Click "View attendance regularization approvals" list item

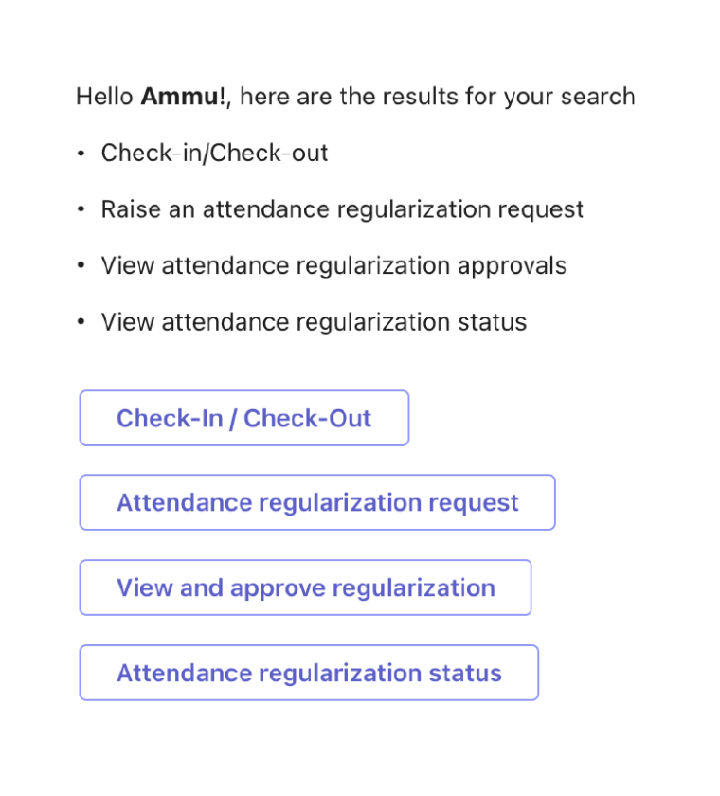tap(333, 266)
